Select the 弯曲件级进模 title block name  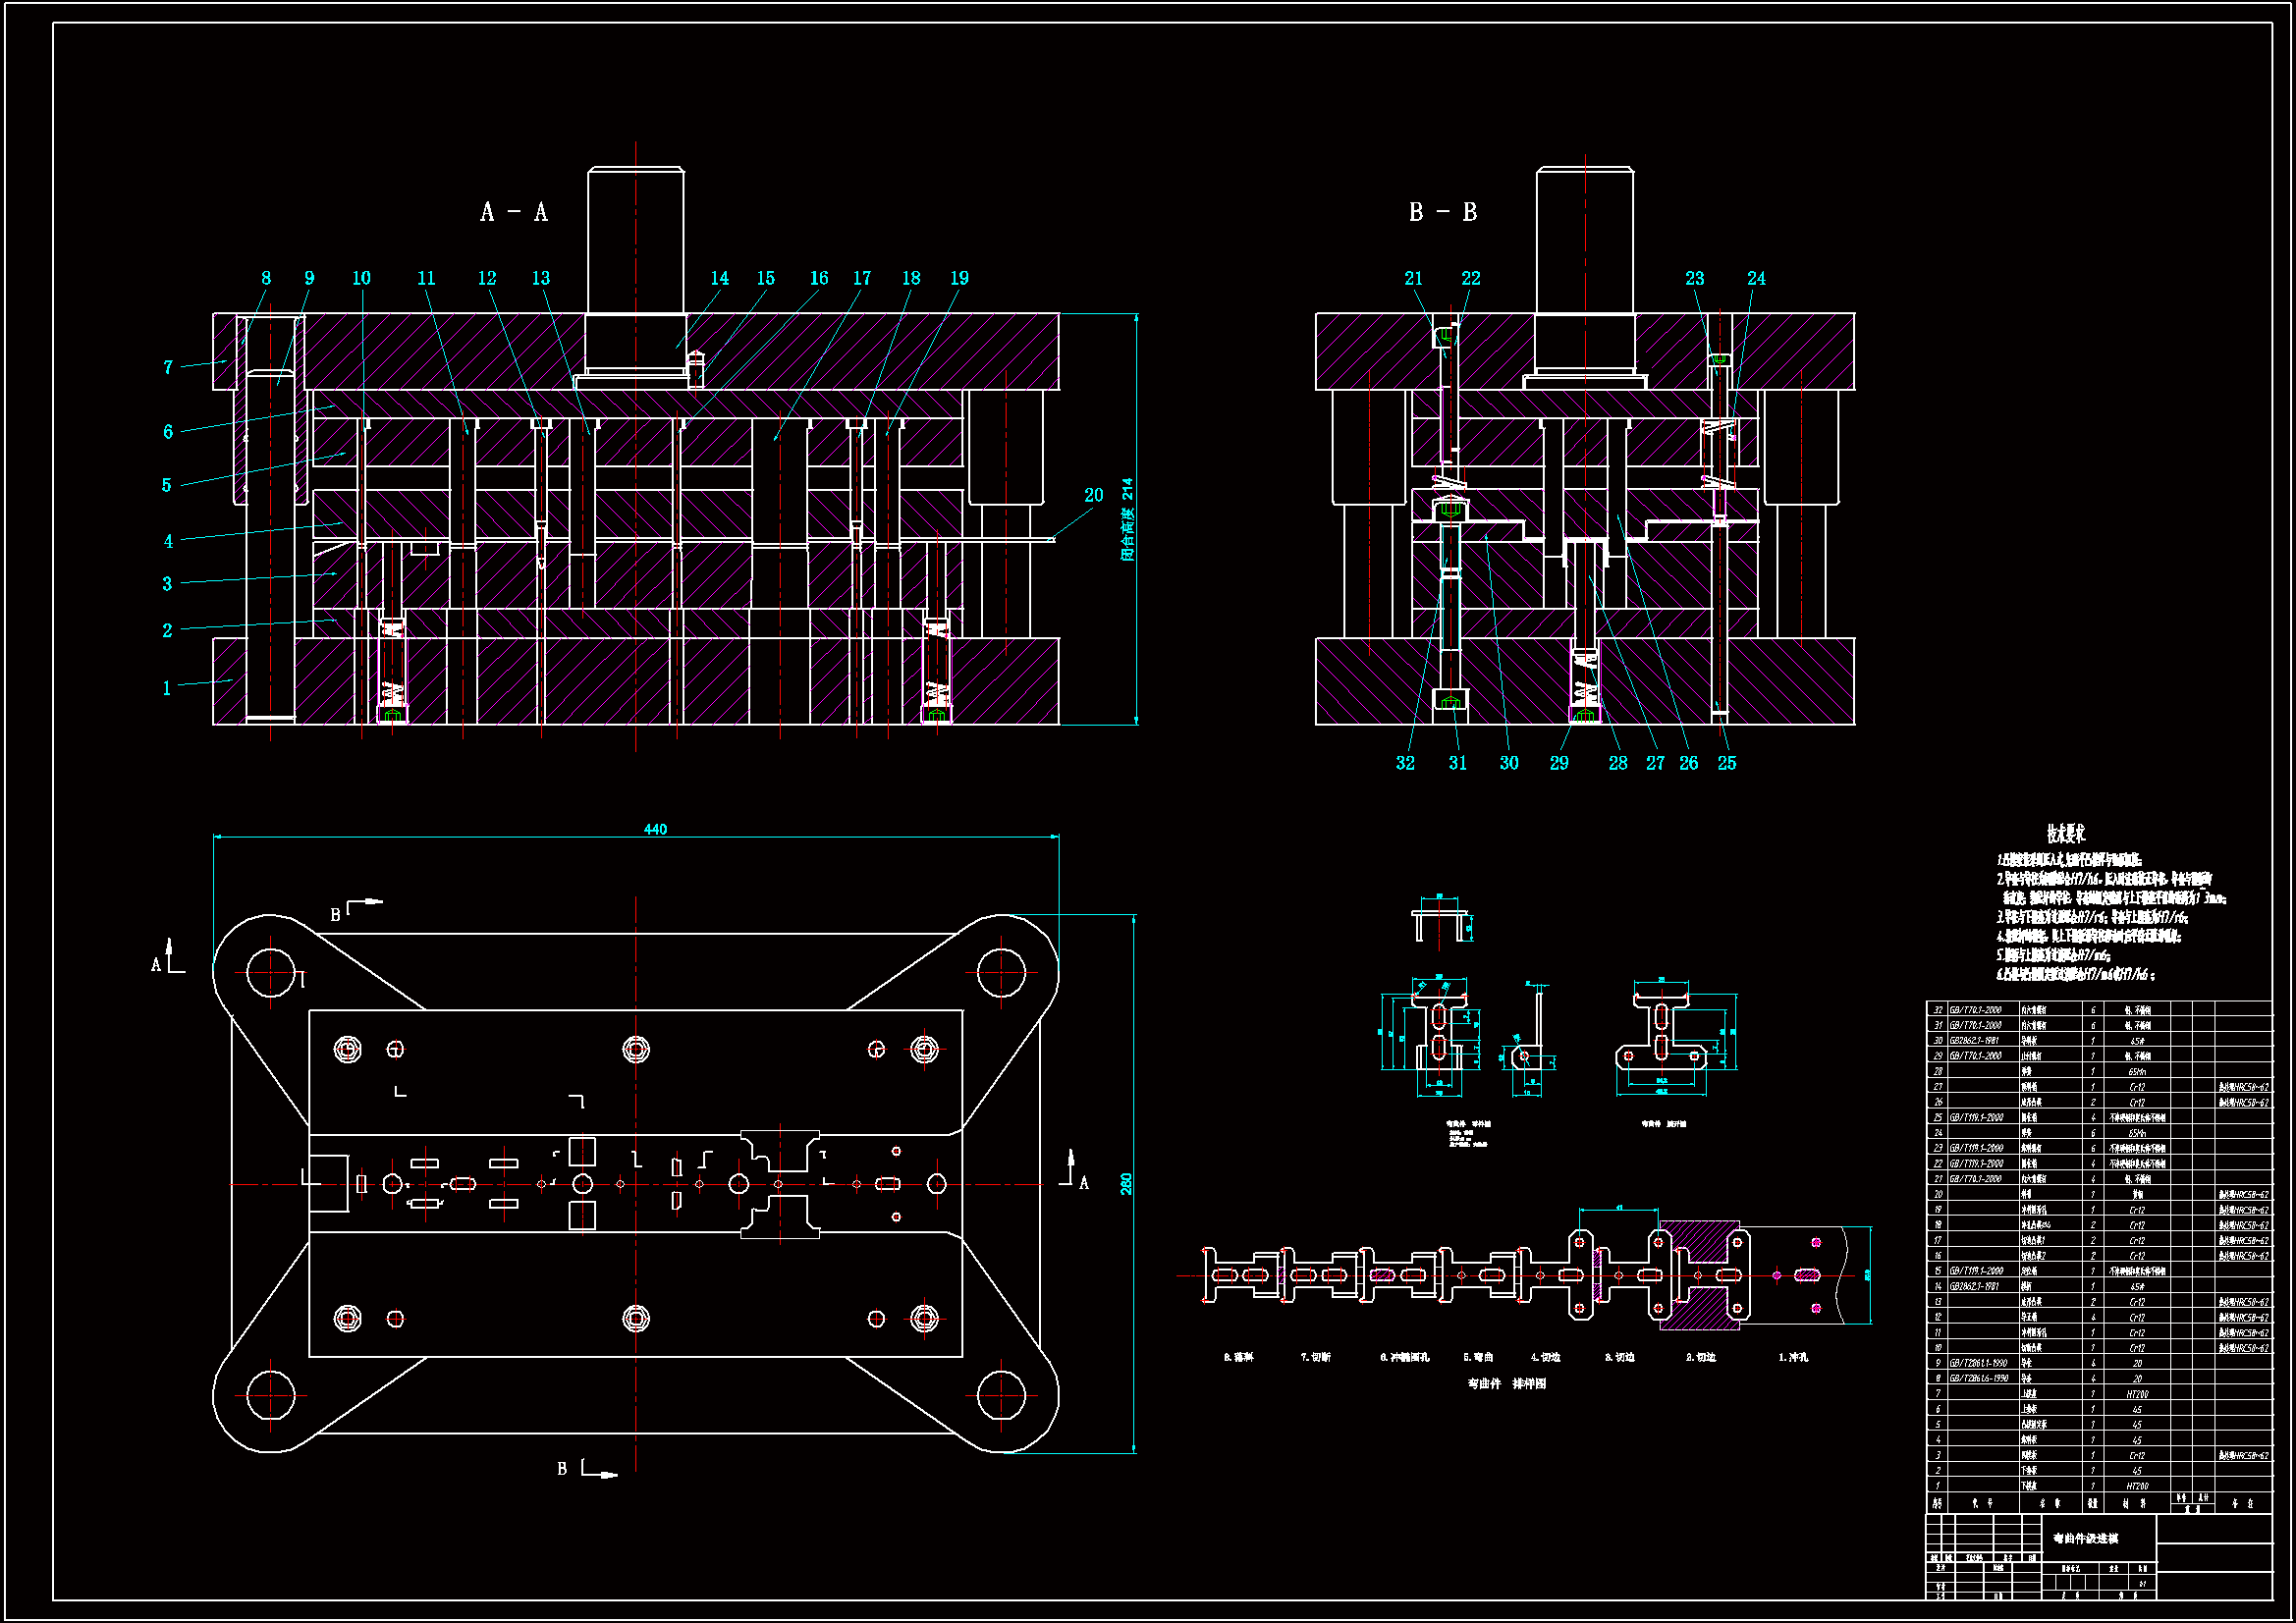[2085, 1538]
